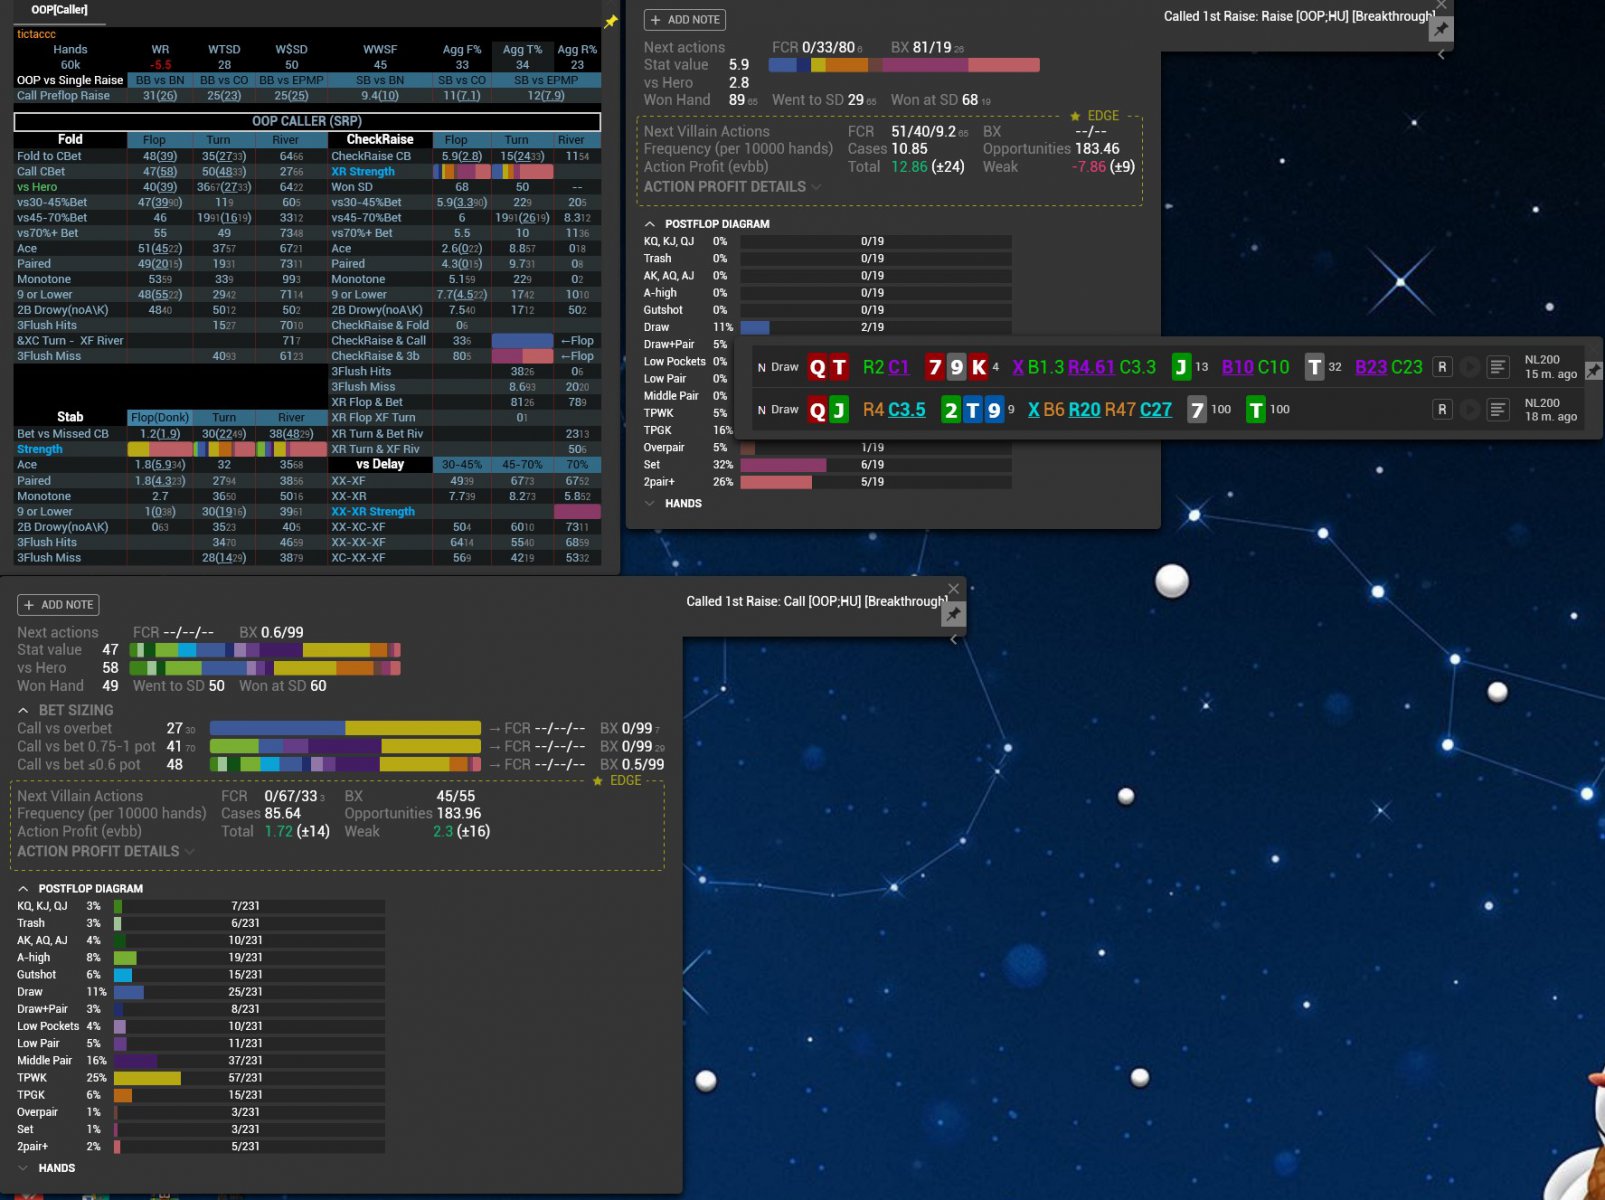Viewport: 1605px width, 1200px height.
Task: Expand Action Profit Details in Call popup
Action: point(105,851)
